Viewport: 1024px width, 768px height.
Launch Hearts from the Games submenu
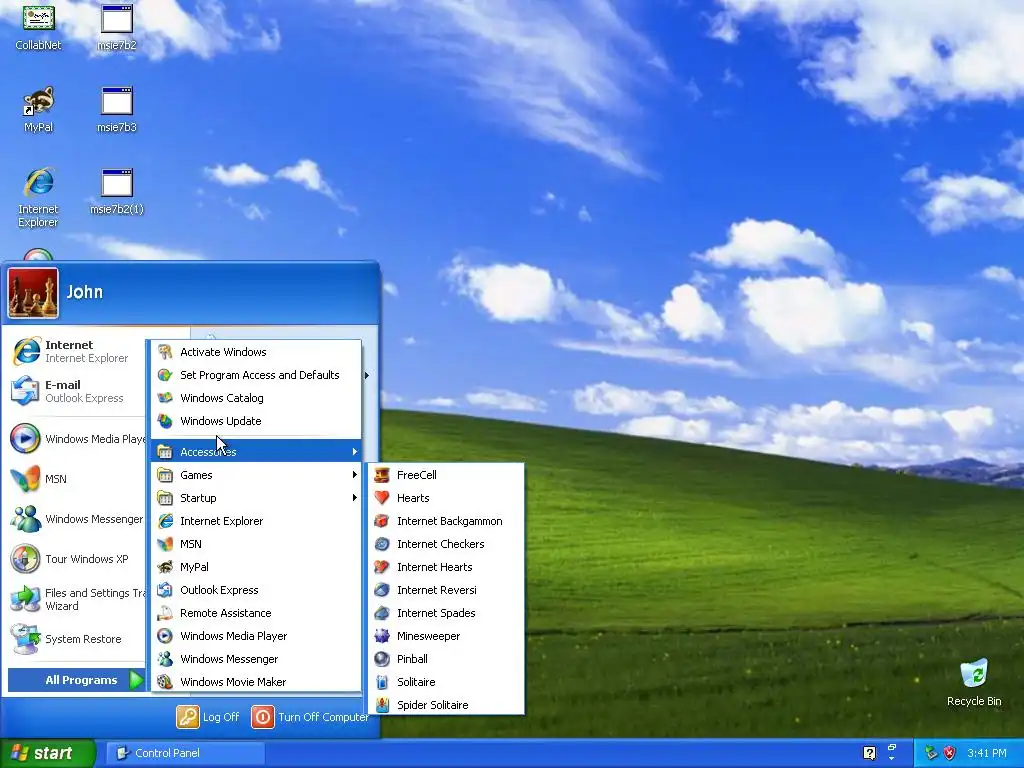point(446,498)
